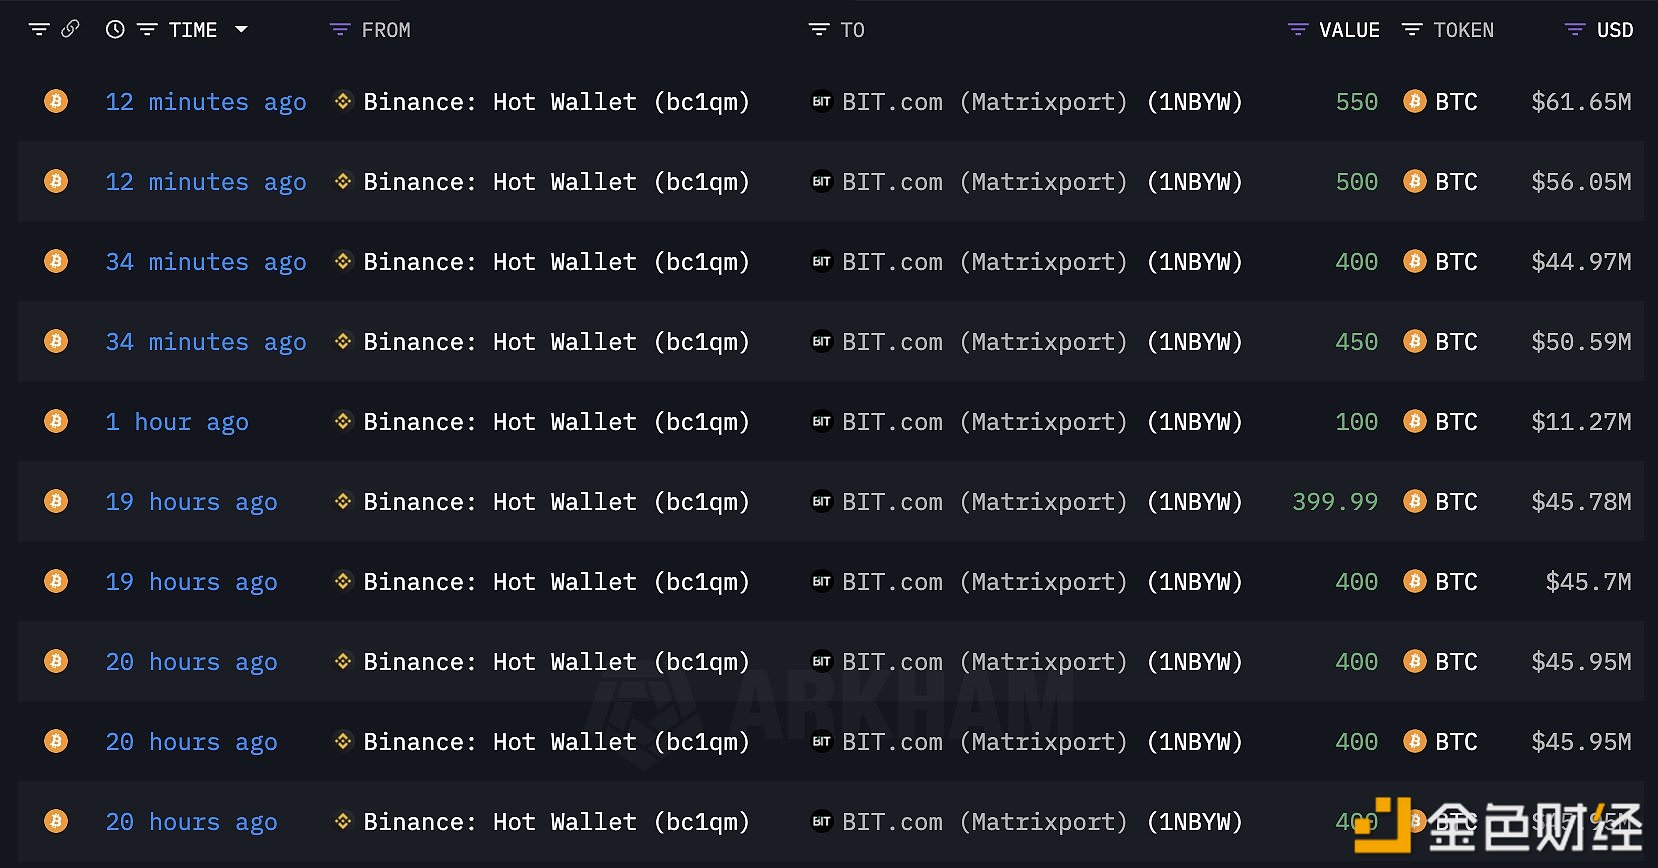
Task: Click the BIT.com logo in the 399.99 BTC row
Action: (821, 501)
